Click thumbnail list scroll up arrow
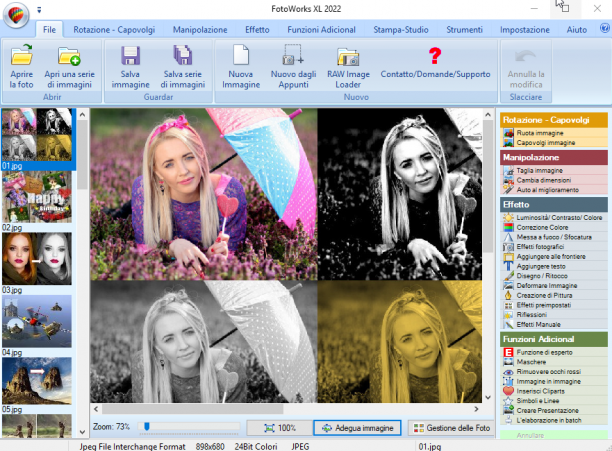Image resolution: width=612 pixels, height=451 pixels. pos(82,115)
